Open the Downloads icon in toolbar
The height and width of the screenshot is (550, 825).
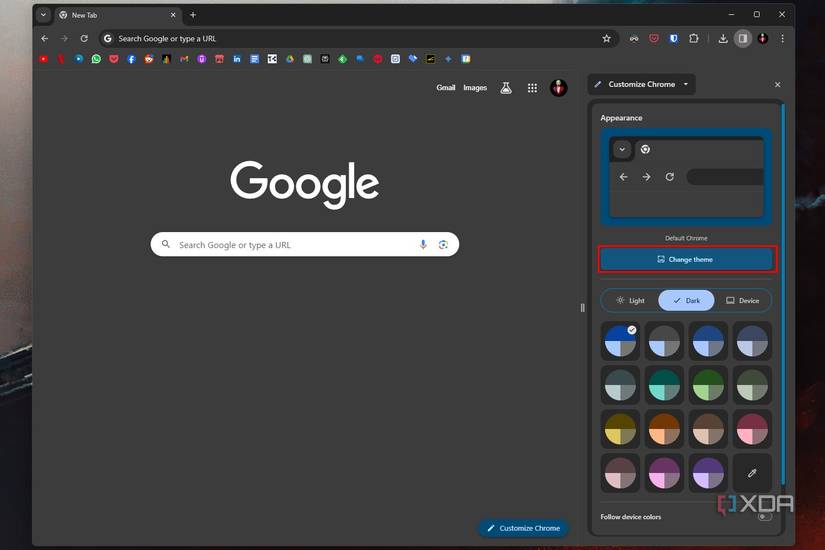723,39
